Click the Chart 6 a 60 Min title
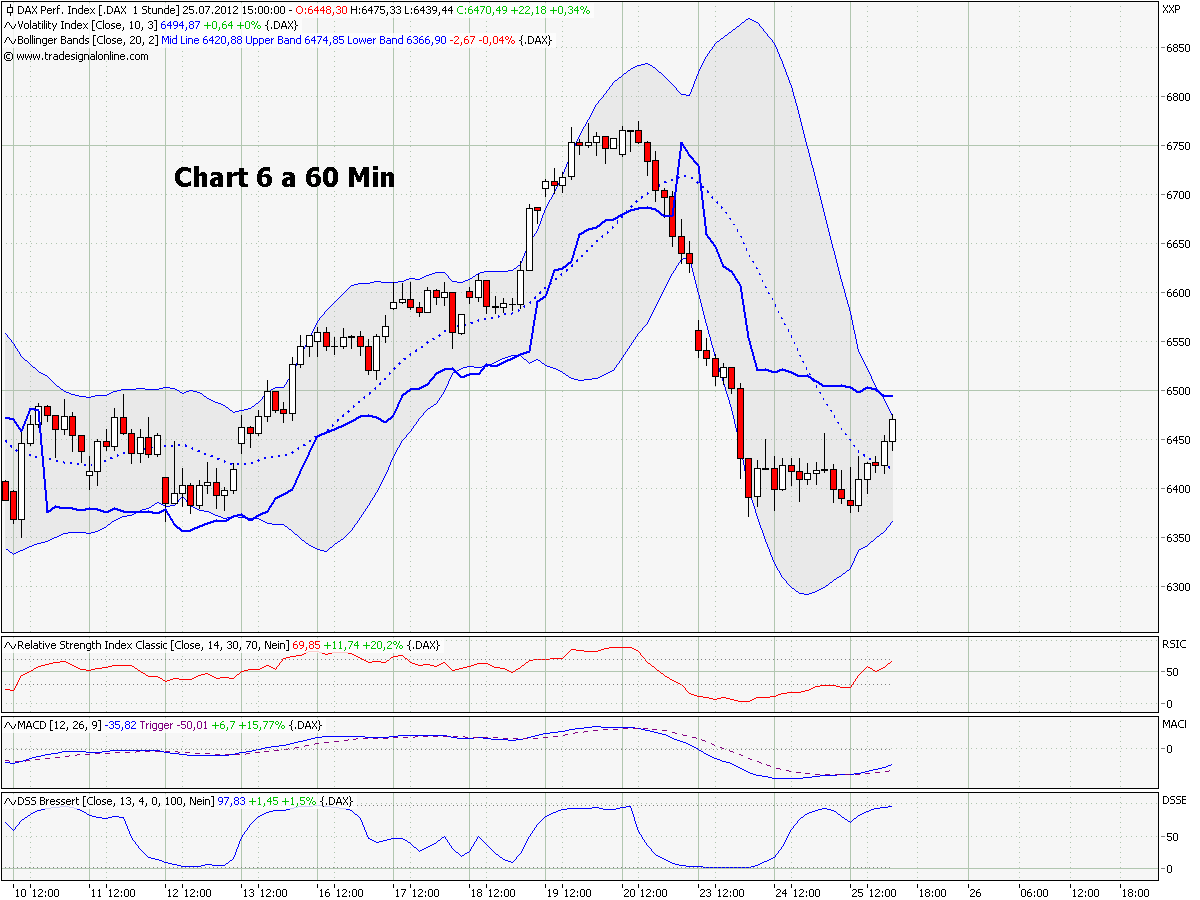 tap(283, 178)
